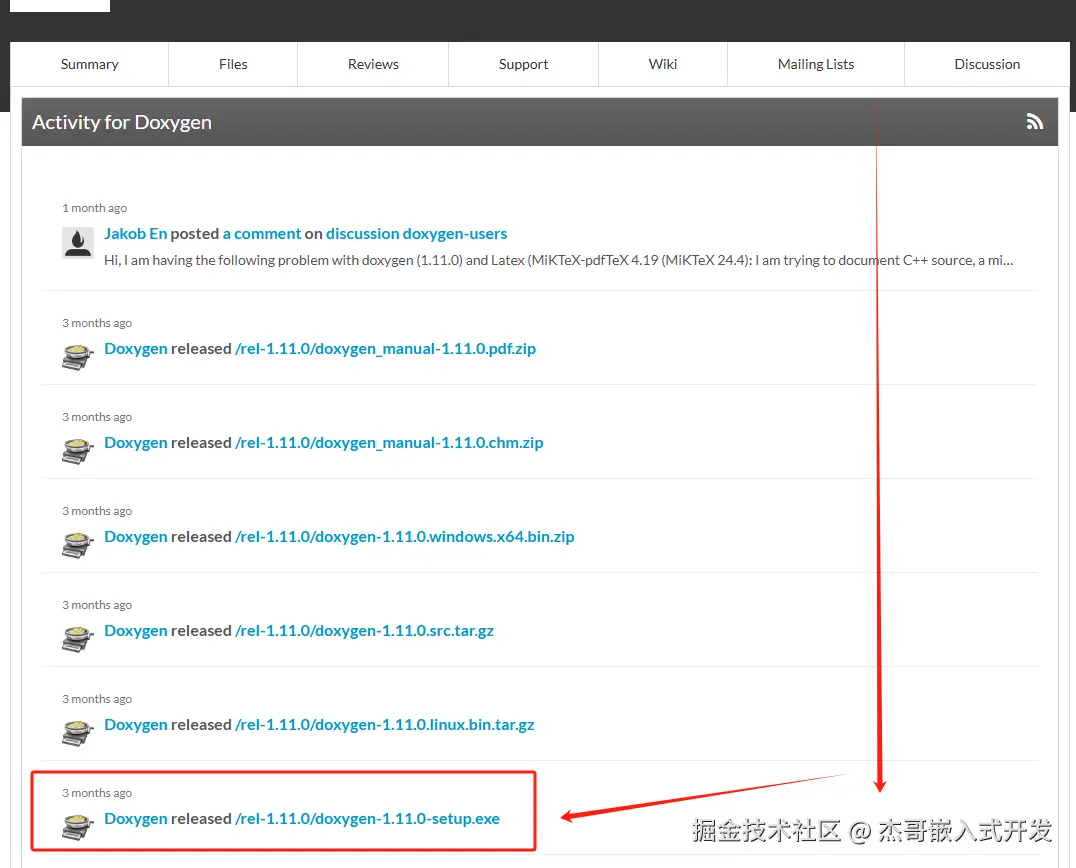This screenshot has width=1076, height=868.
Task: Switch to the Discussion tab
Action: [987, 64]
